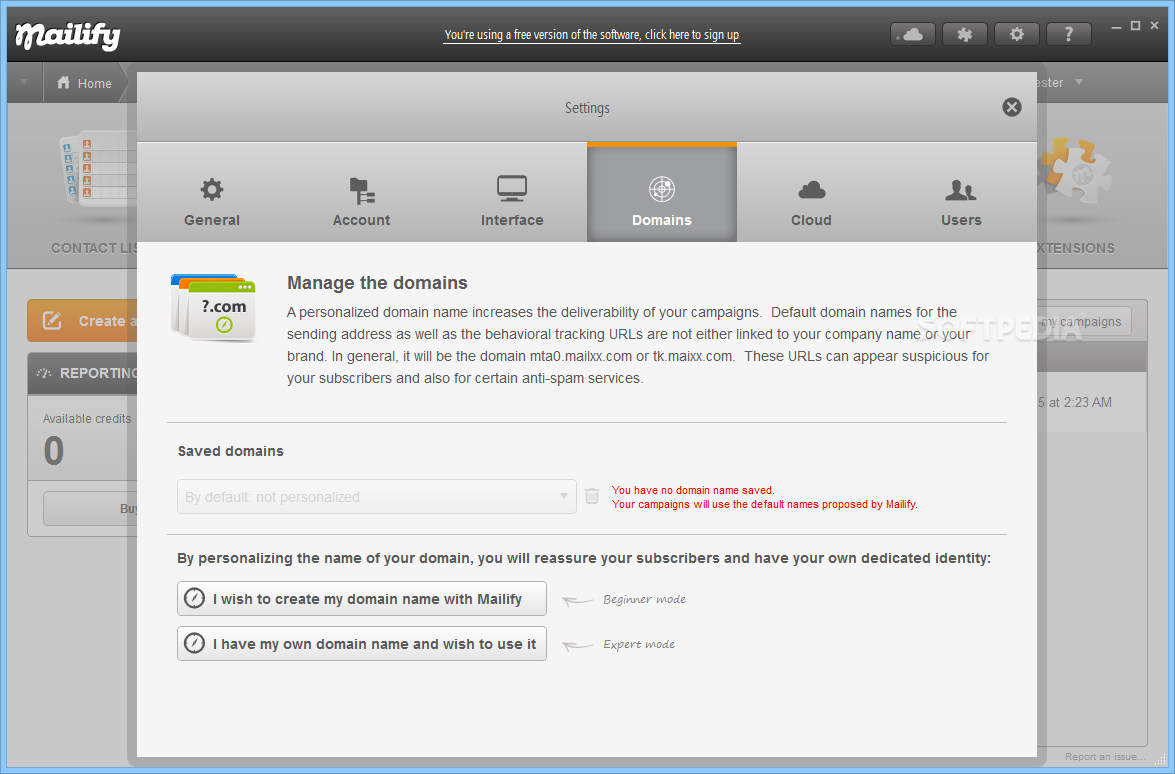
Task: Close the Settings dialog
Action: 1012,107
